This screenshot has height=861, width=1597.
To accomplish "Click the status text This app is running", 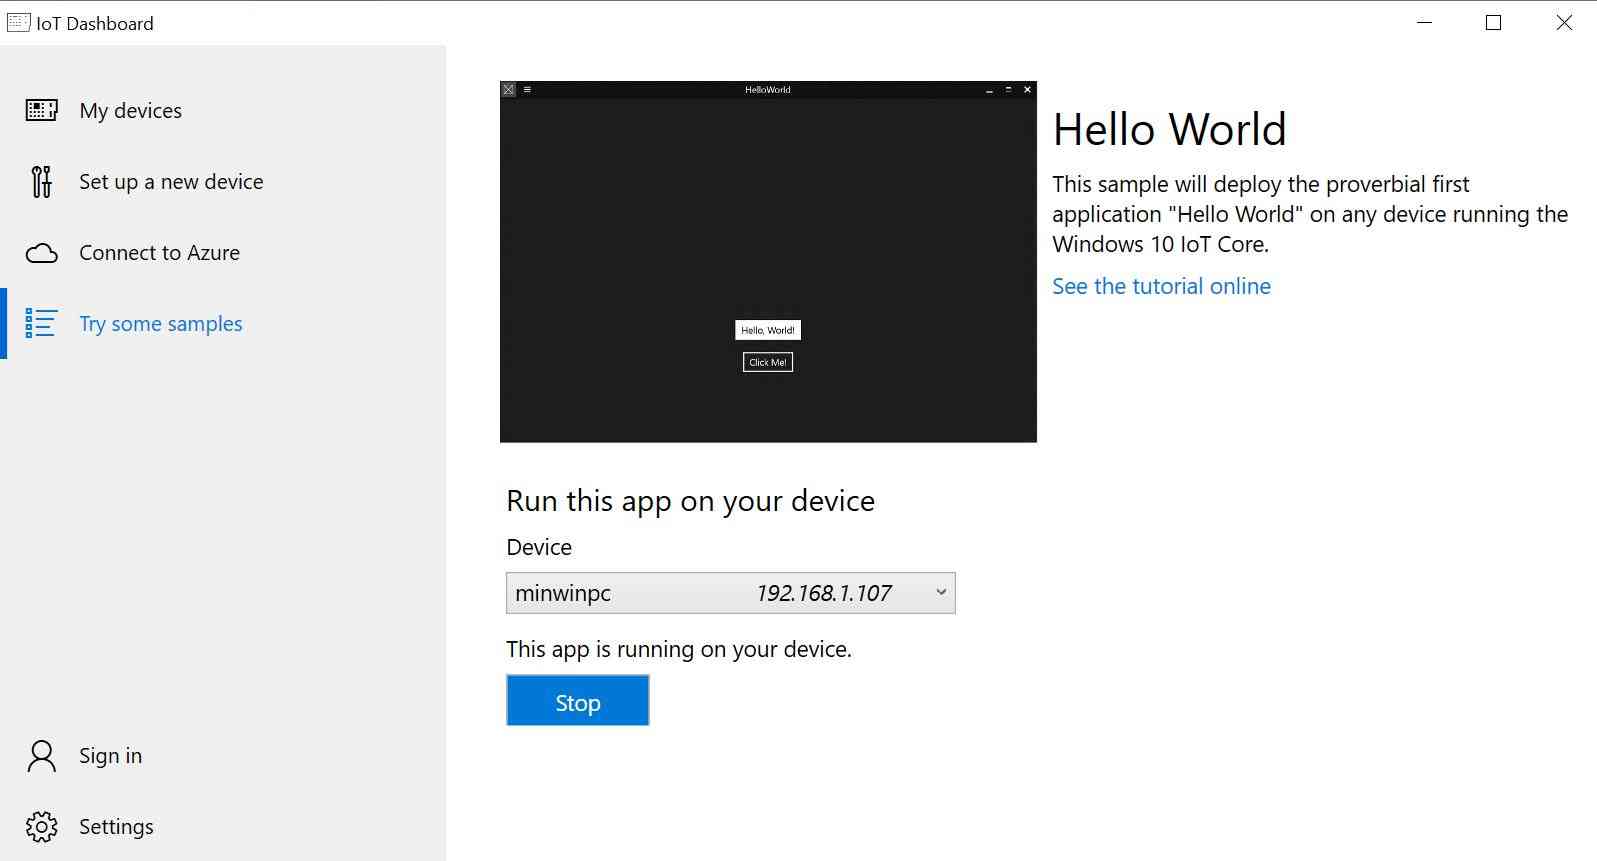I will click(x=679, y=649).
